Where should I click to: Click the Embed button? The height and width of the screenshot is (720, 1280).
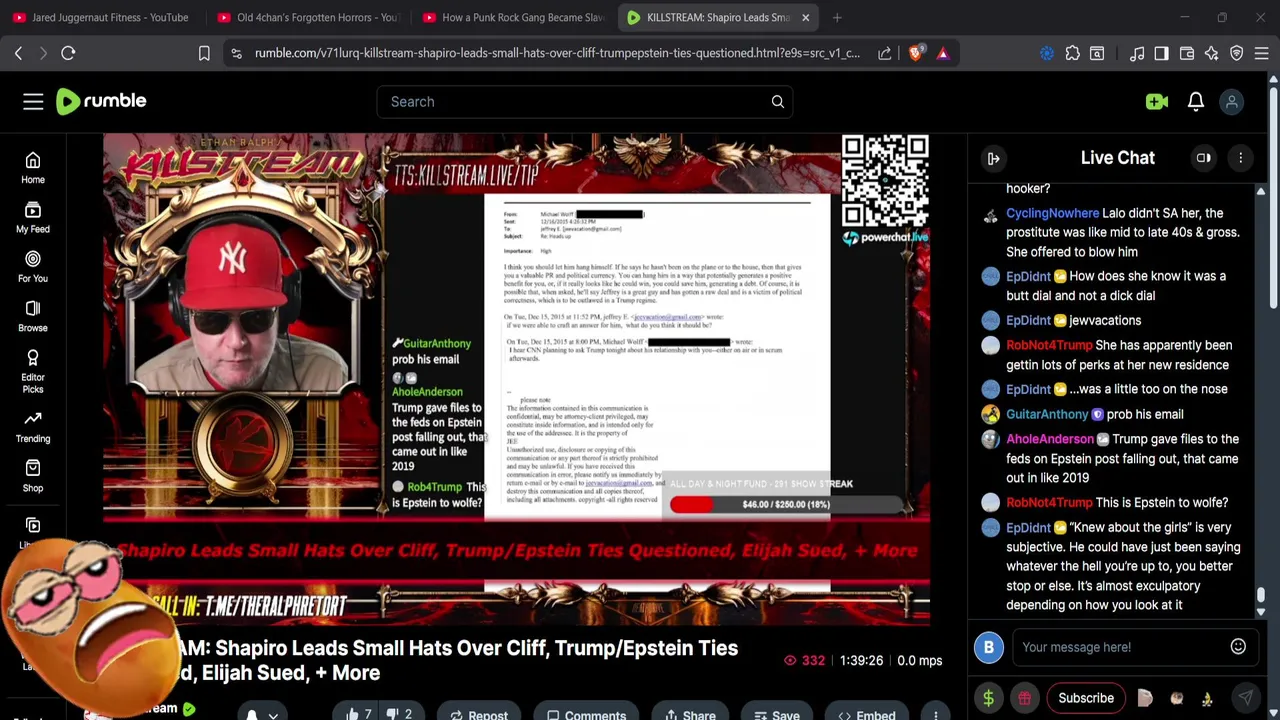(866, 714)
